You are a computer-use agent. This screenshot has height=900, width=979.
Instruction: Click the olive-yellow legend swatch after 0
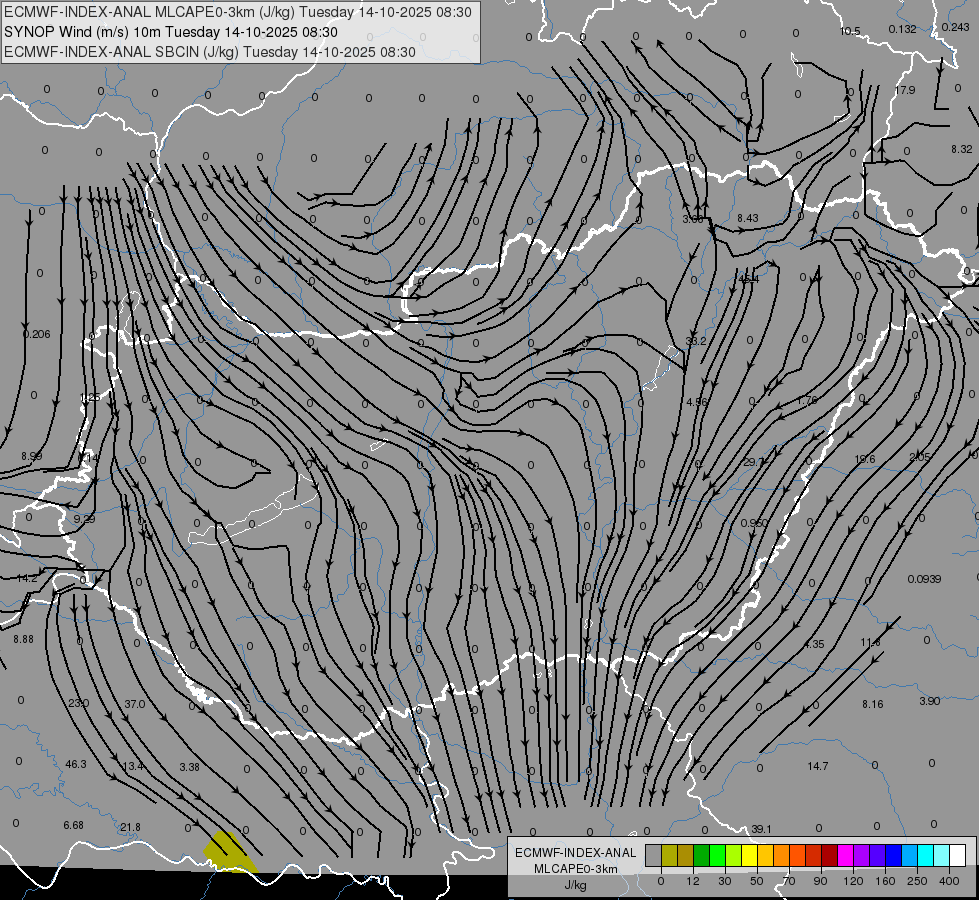669,855
